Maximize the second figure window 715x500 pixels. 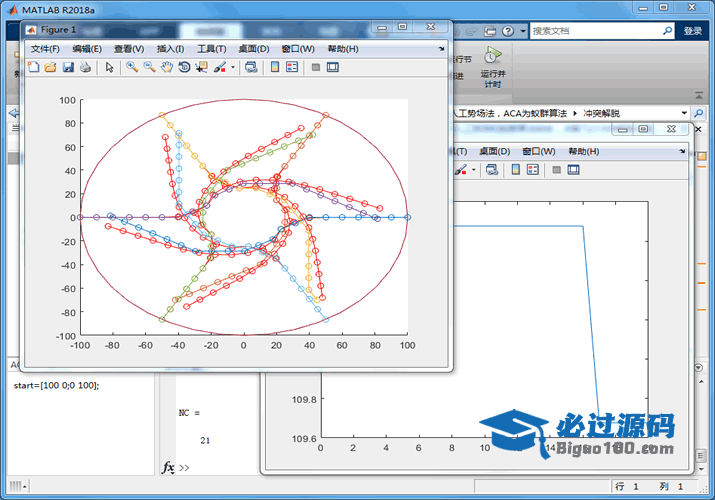click(x=643, y=129)
